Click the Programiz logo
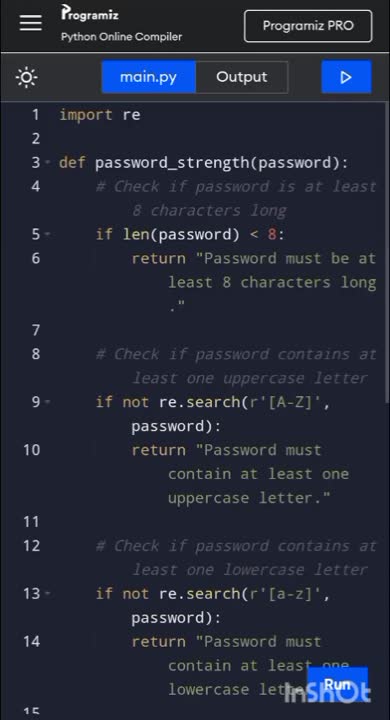 point(90,13)
